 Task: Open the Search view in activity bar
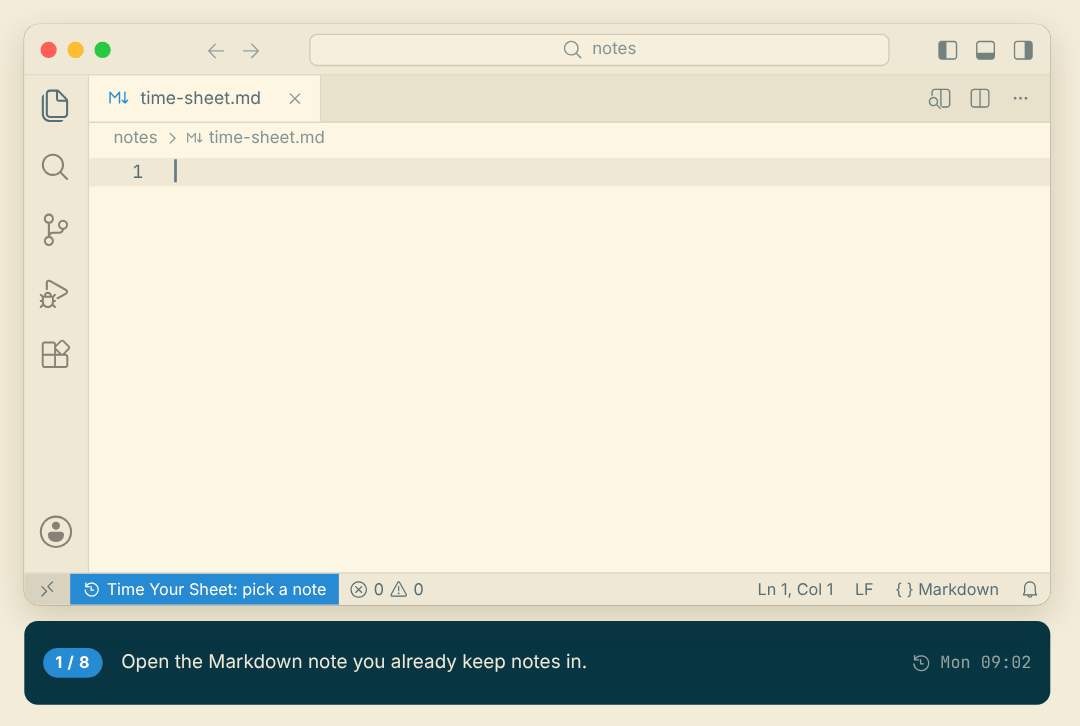pyautogui.click(x=55, y=167)
